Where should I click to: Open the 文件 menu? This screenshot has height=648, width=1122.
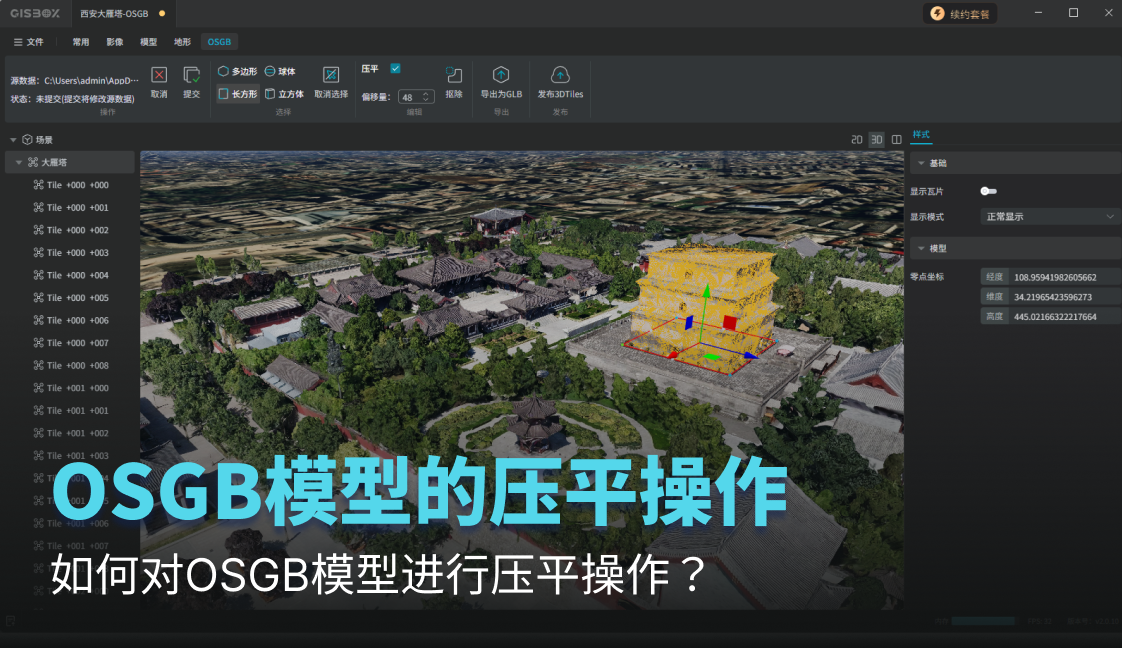[29, 42]
